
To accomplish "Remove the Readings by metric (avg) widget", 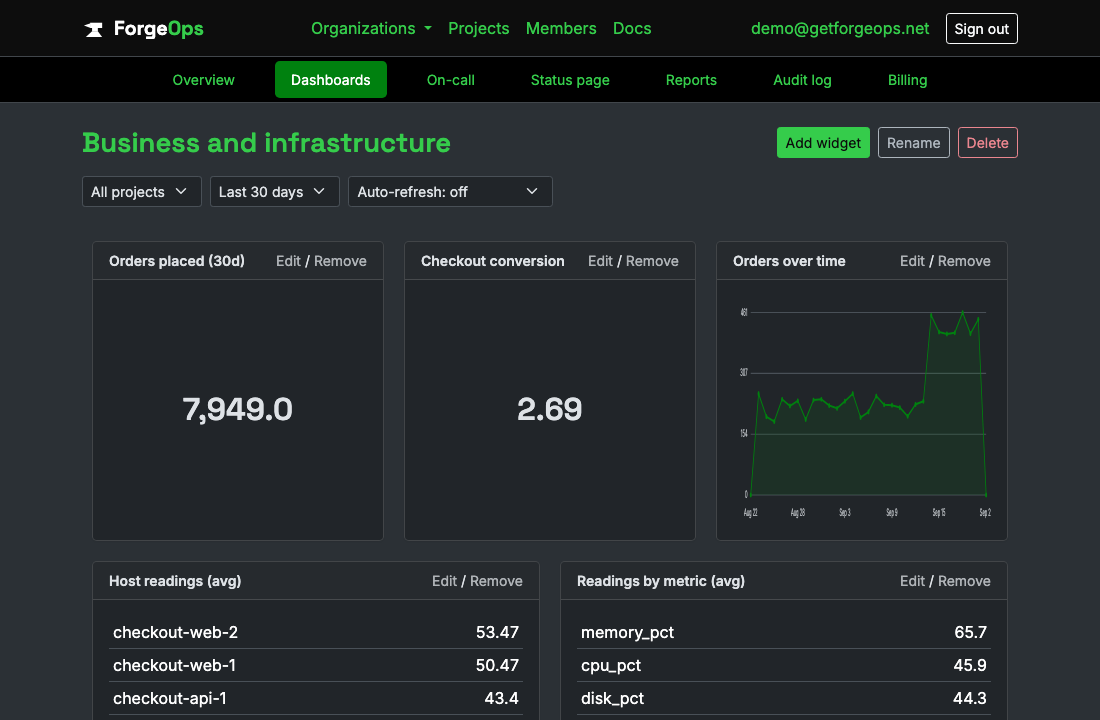I will [965, 581].
